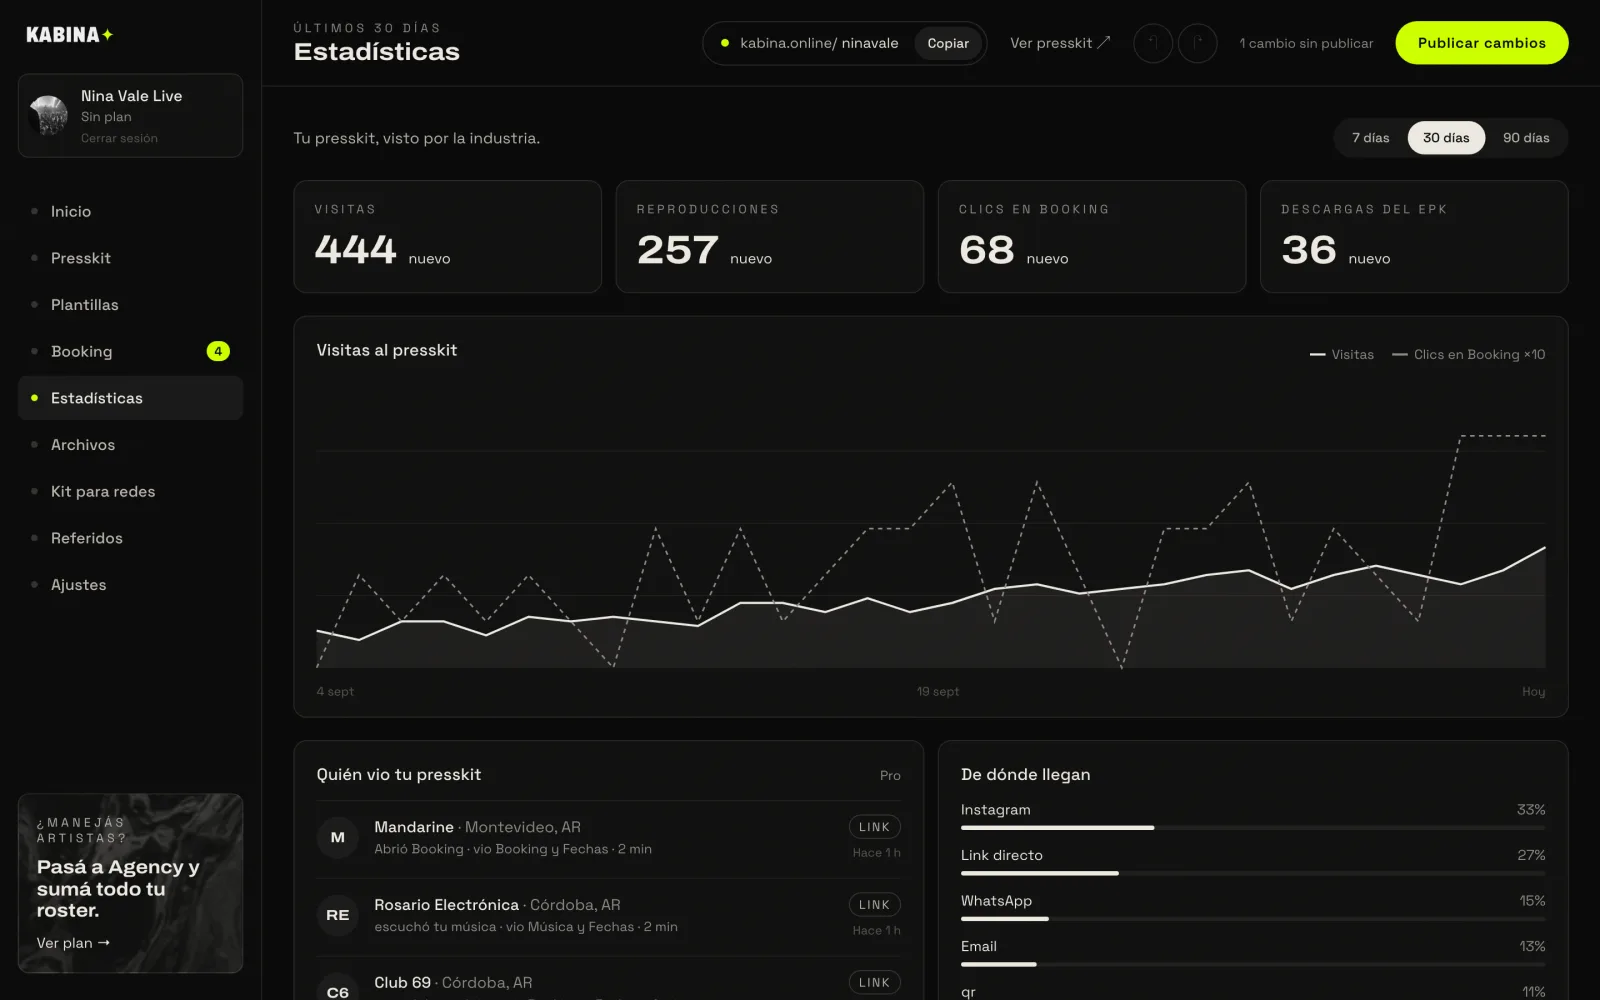Click the M avatar for Mandarine
1600x1000 pixels.
(x=338, y=837)
